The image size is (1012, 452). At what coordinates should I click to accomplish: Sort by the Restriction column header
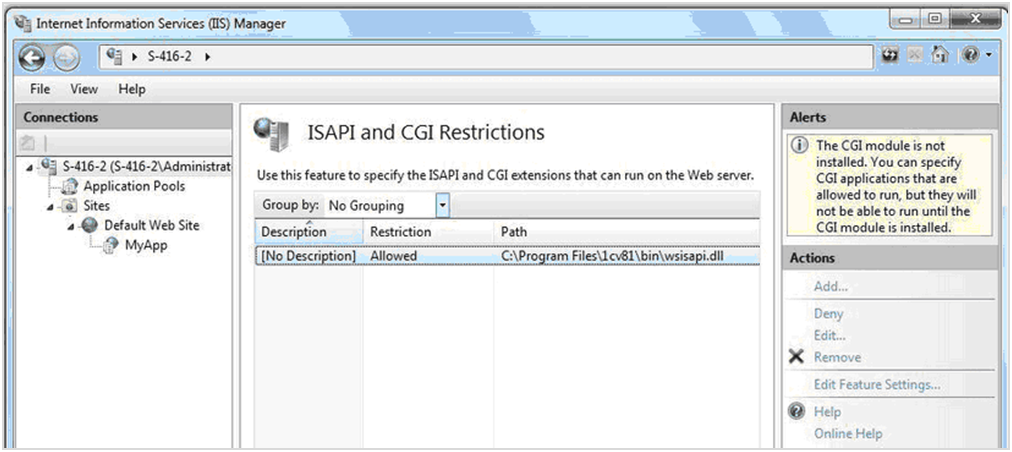pos(400,232)
